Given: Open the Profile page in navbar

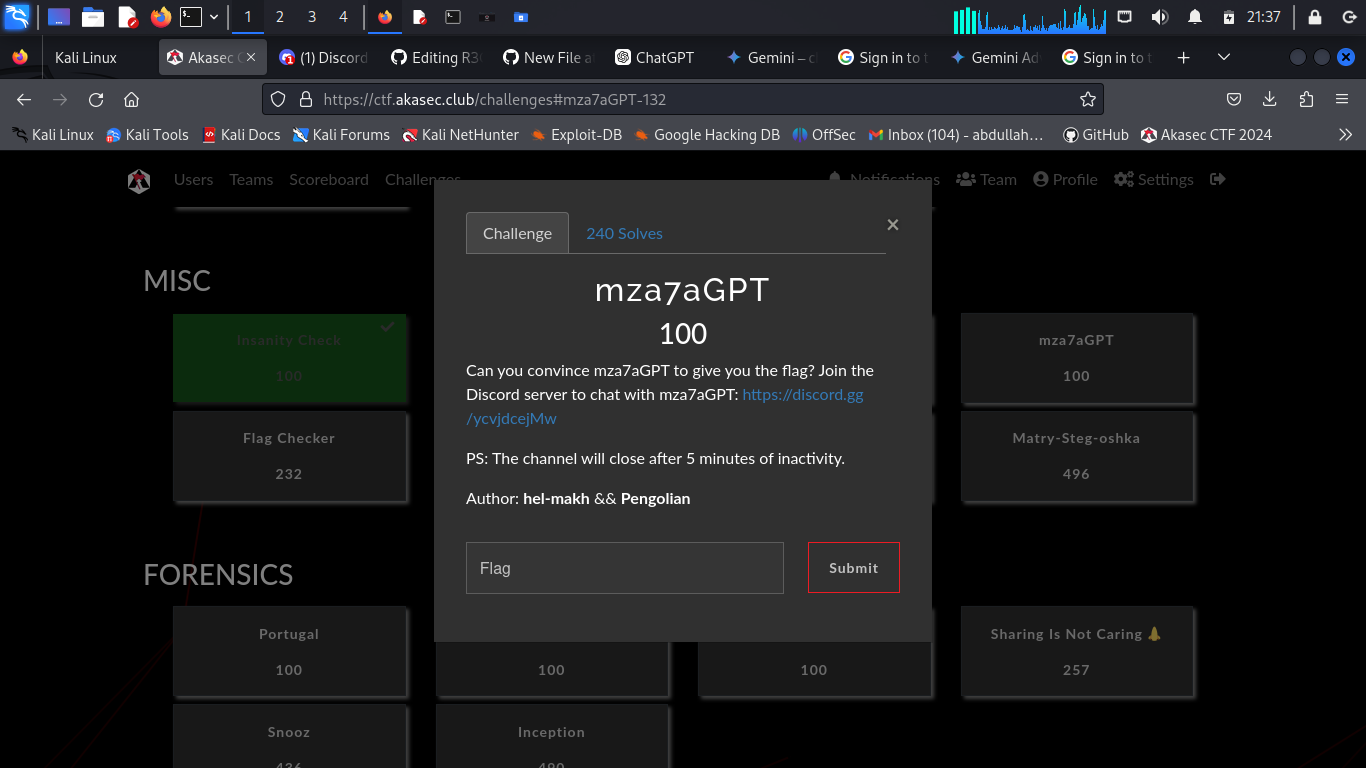Looking at the screenshot, I should click(x=1065, y=180).
